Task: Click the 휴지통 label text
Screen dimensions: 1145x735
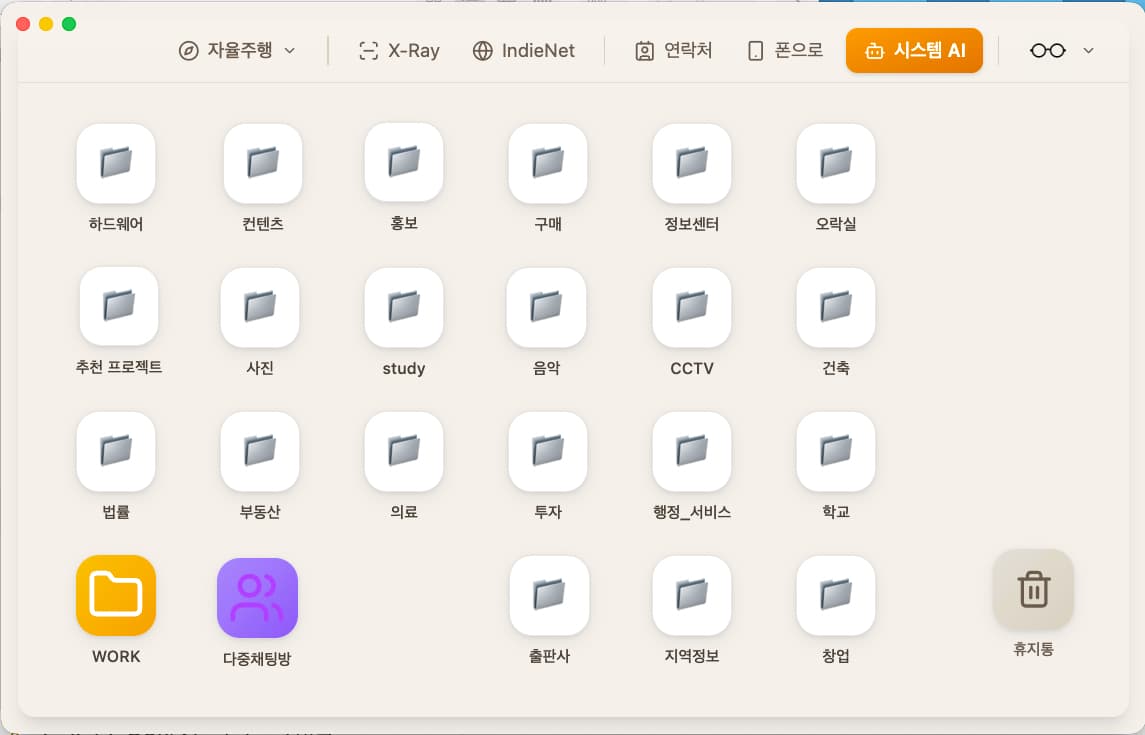Action: (1033, 649)
